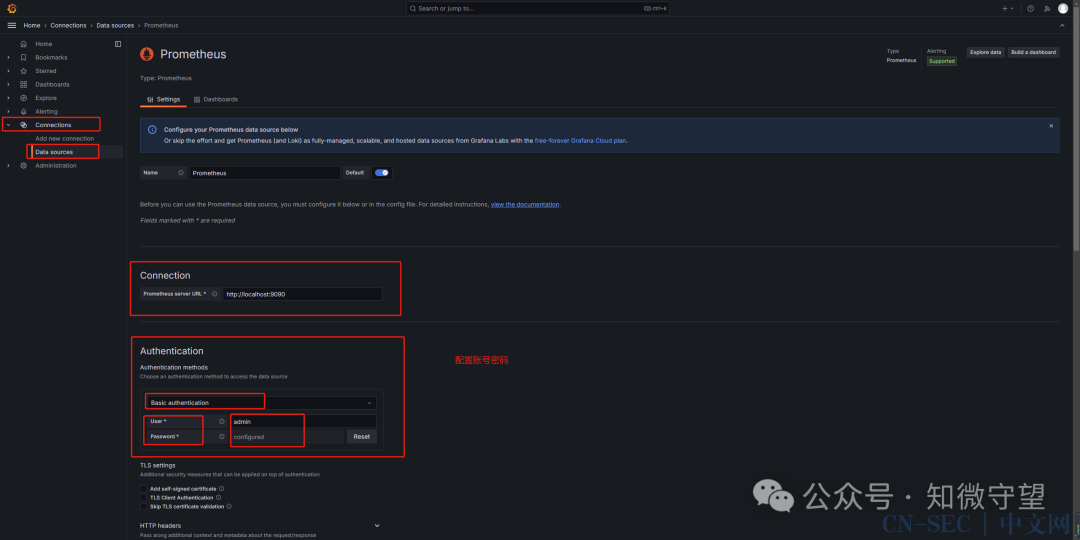Open the free-forever Grafana Cloud plan link

tap(581, 141)
